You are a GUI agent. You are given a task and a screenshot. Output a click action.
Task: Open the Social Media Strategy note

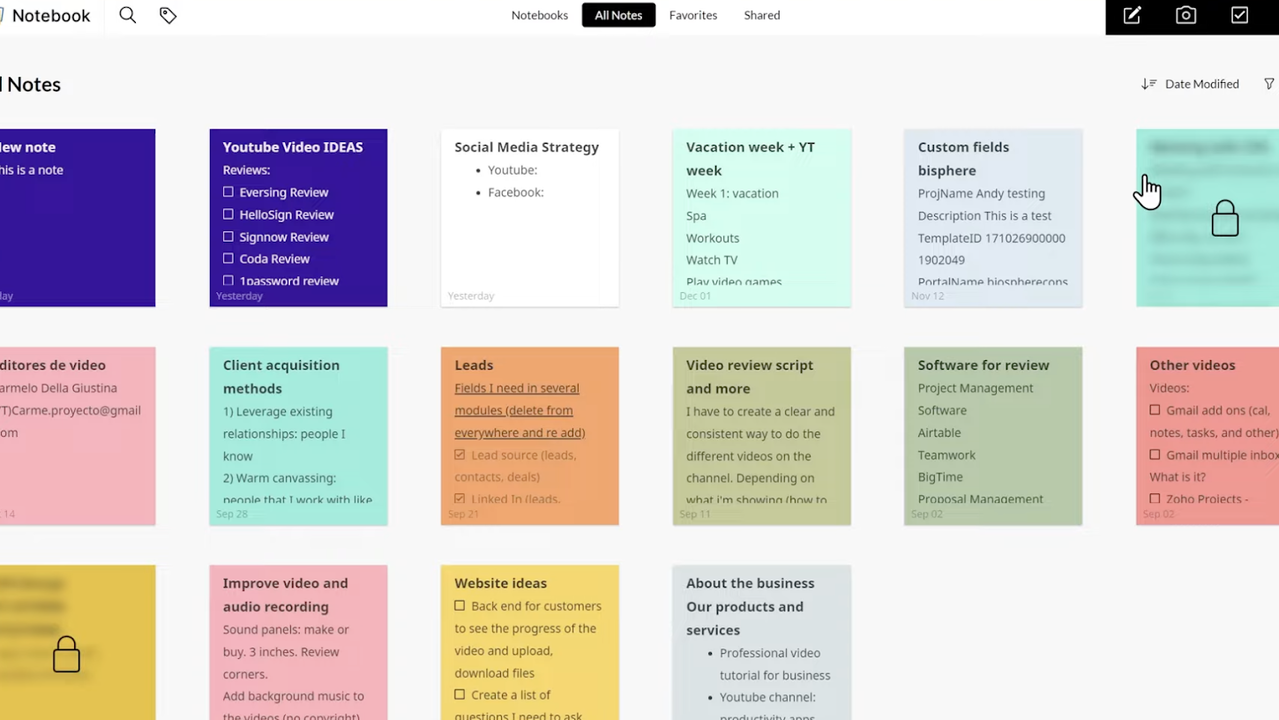529,230
